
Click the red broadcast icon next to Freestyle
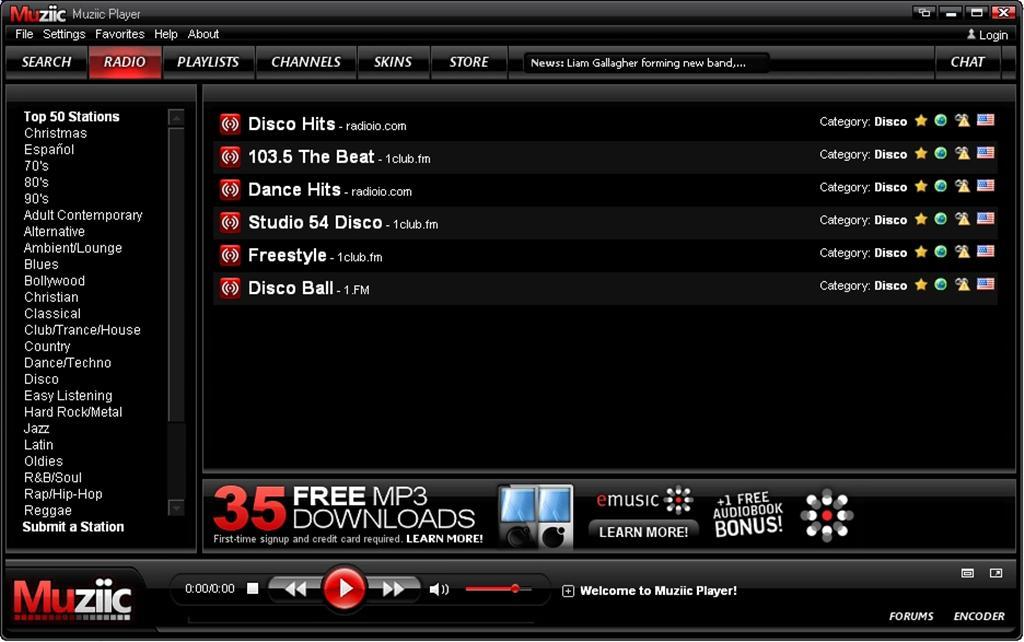pyautogui.click(x=229, y=255)
